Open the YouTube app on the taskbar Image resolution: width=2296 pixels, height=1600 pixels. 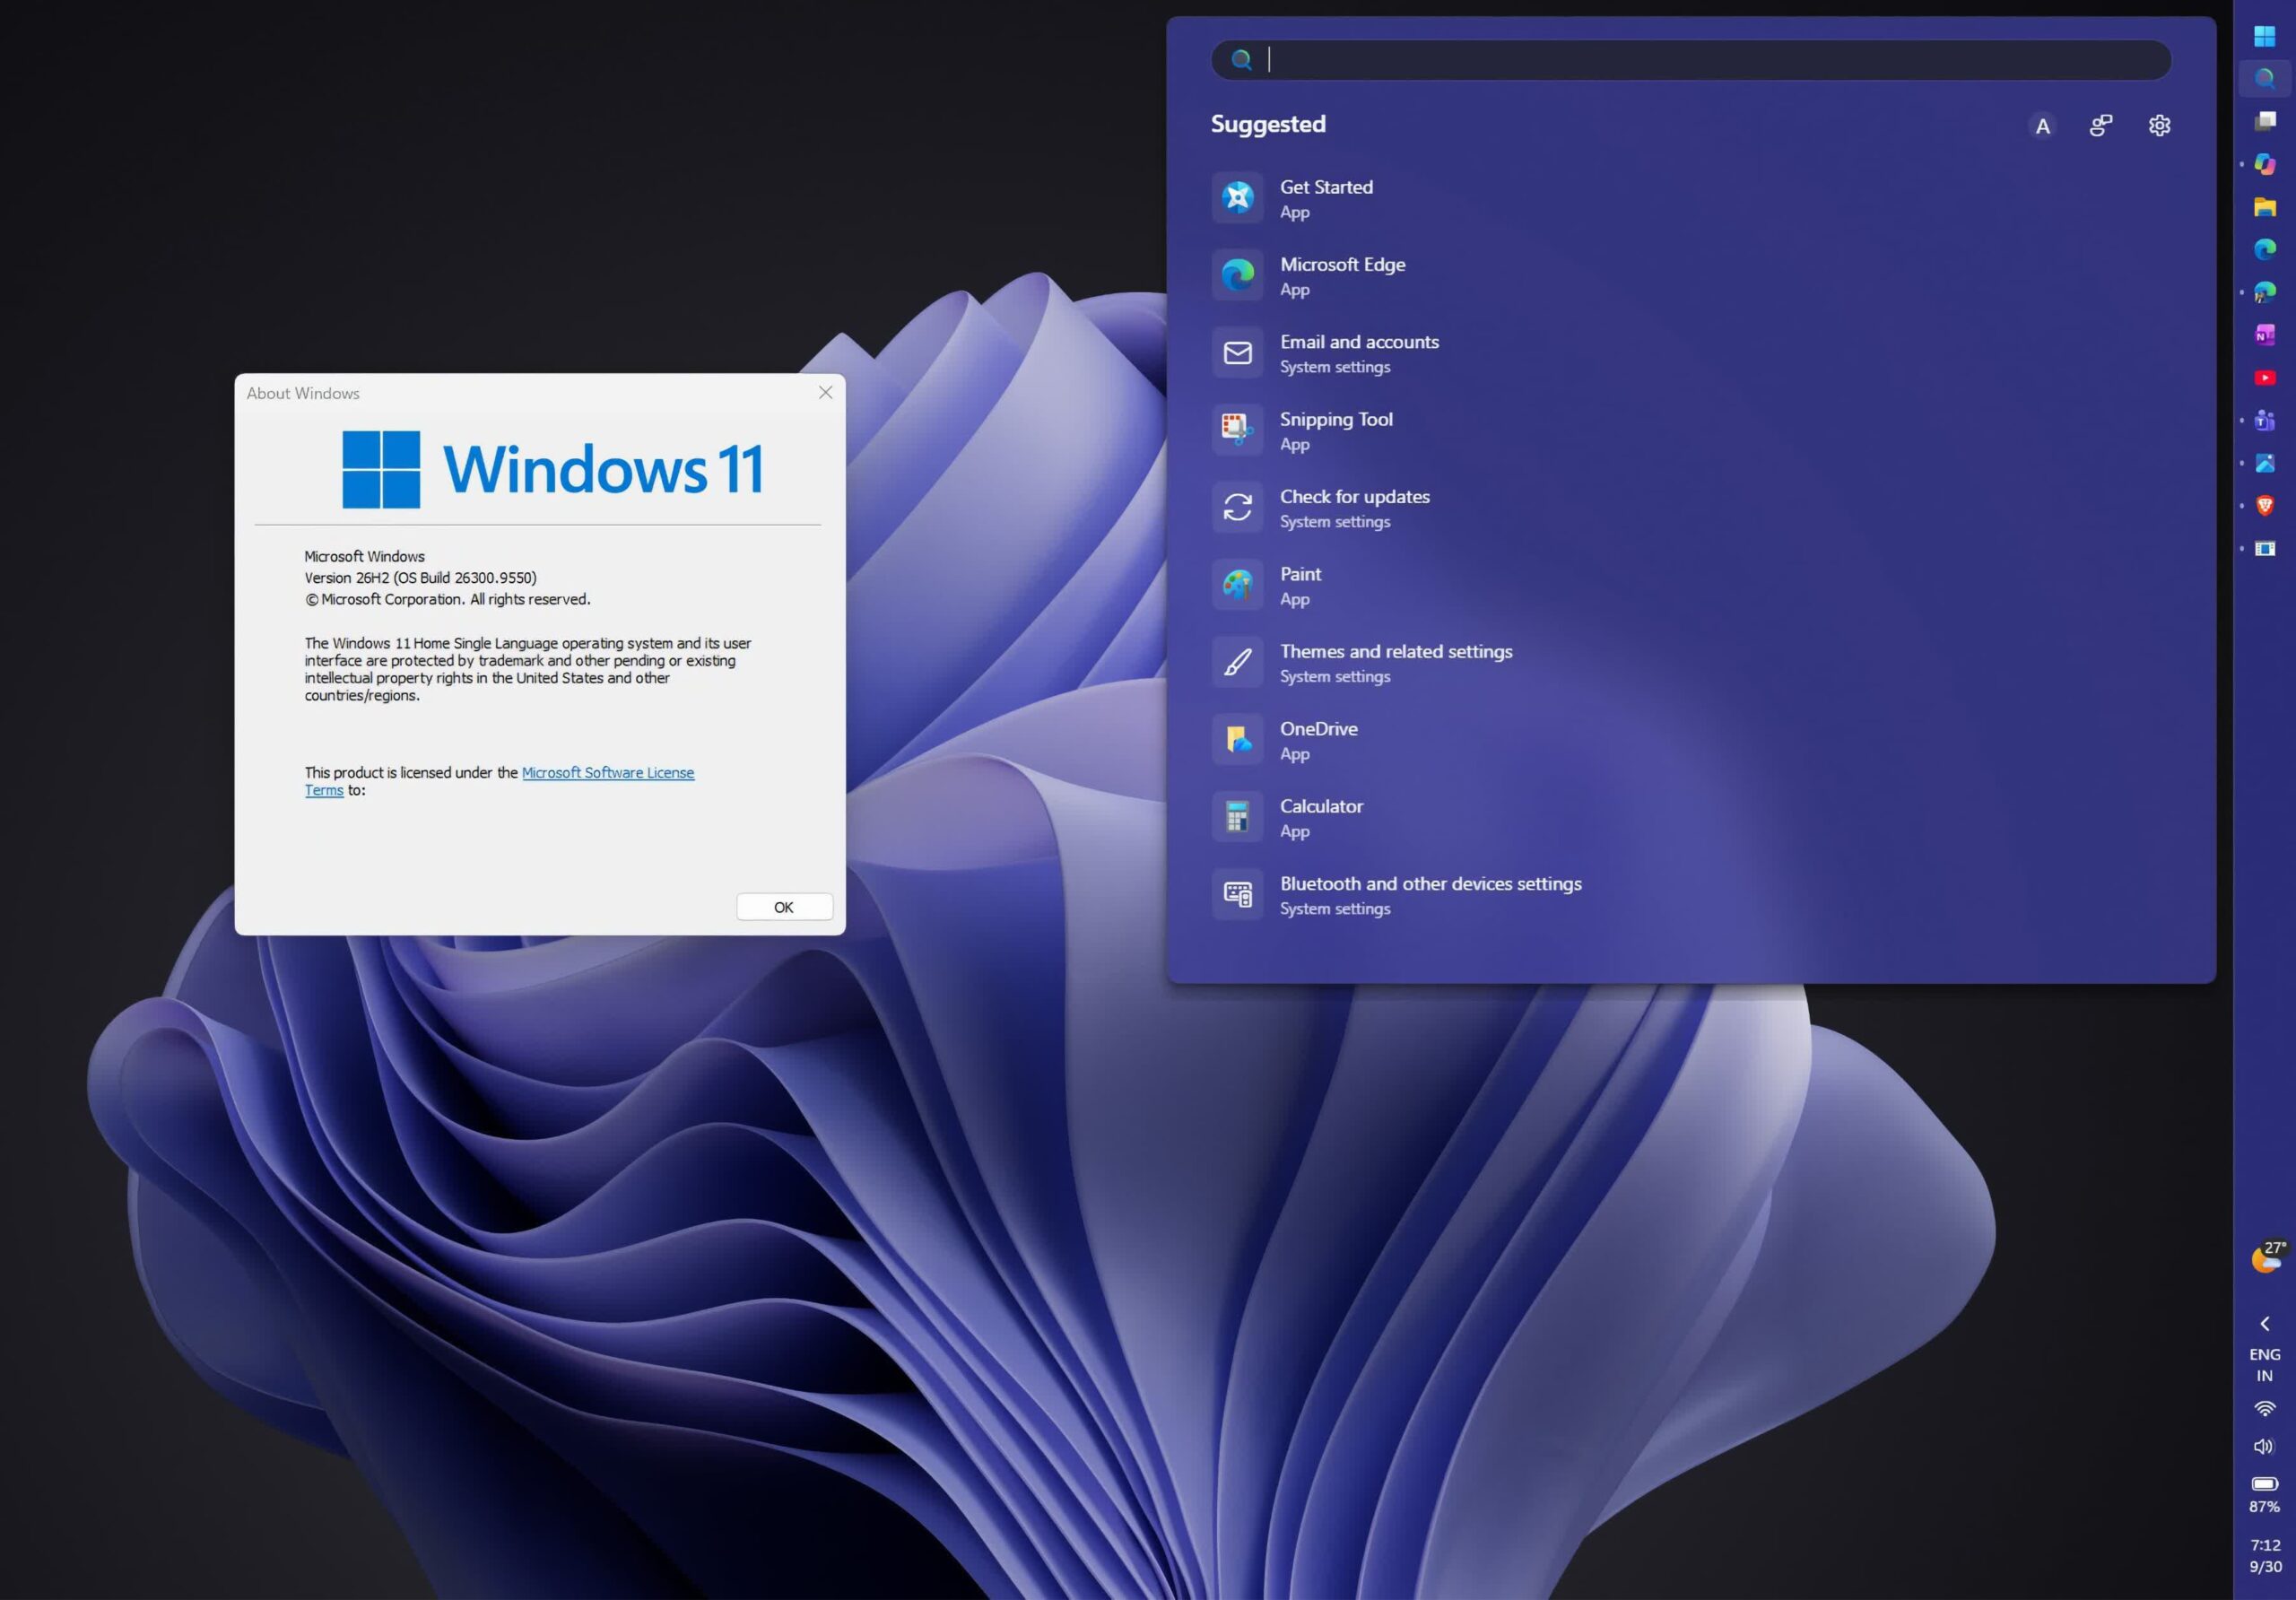[x=2264, y=377]
